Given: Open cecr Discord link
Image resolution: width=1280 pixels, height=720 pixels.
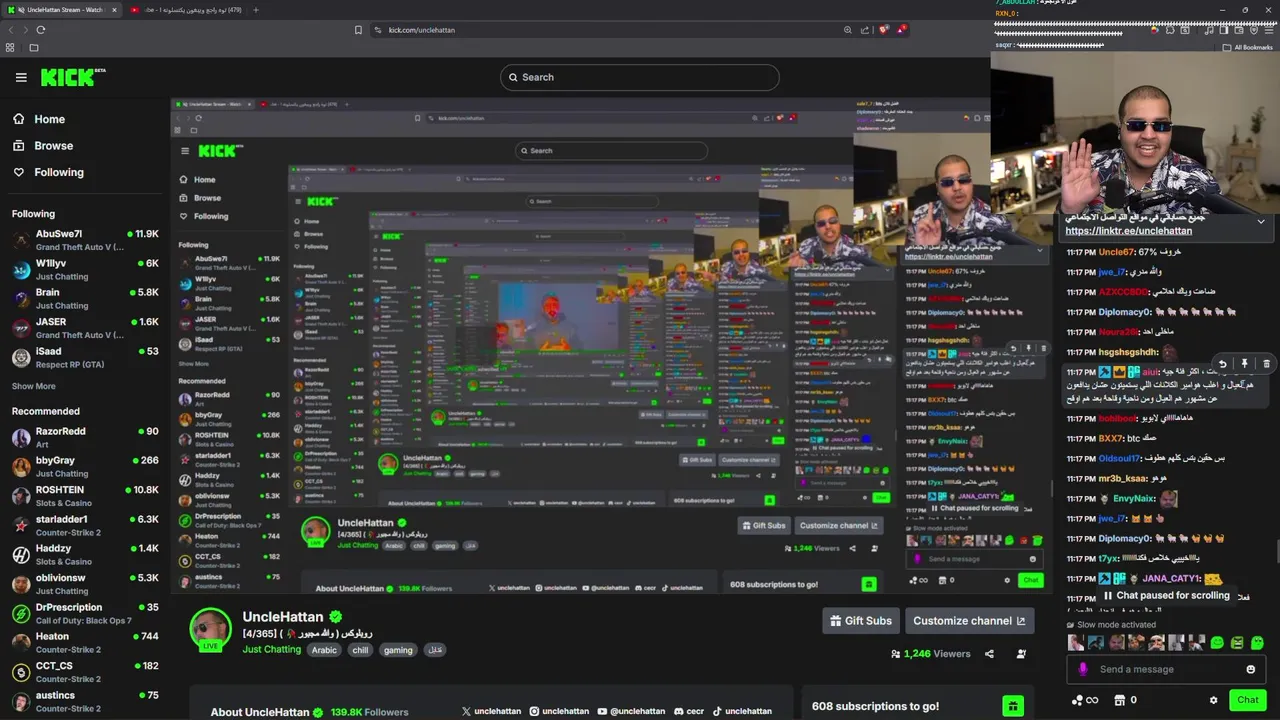Looking at the screenshot, I should click(689, 711).
